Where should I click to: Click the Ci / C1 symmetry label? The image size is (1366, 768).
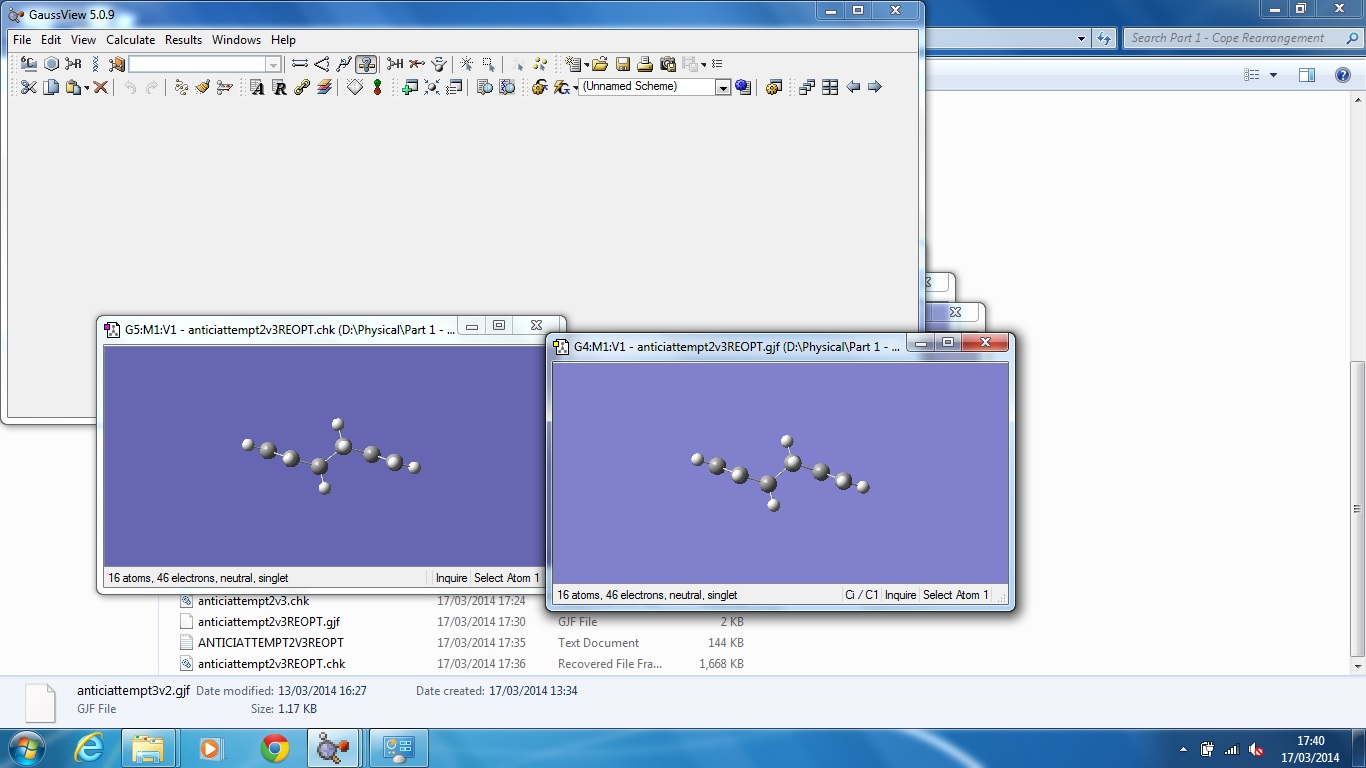coord(861,595)
